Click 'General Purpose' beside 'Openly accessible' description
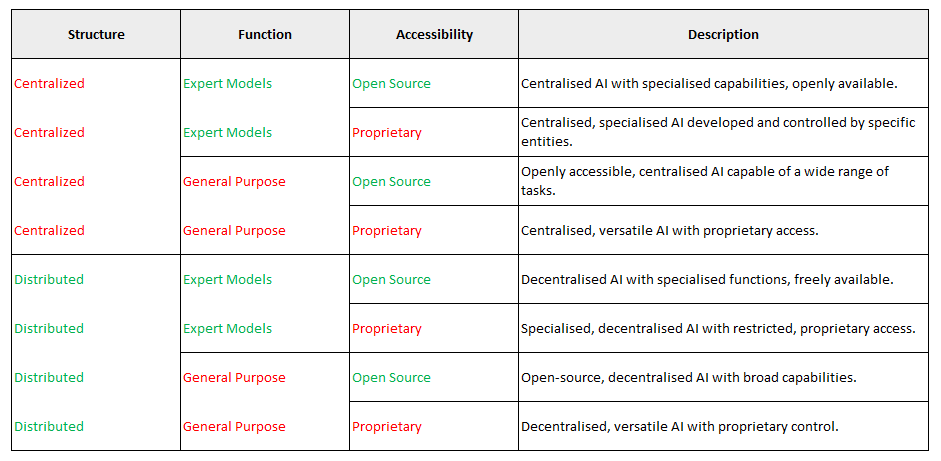 tap(234, 182)
